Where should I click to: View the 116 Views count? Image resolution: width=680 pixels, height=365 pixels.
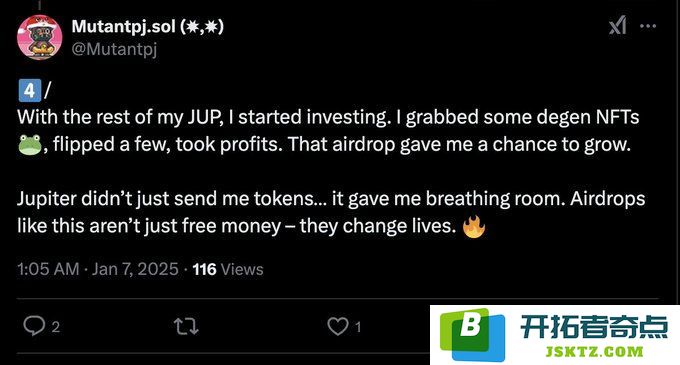click(x=228, y=269)
